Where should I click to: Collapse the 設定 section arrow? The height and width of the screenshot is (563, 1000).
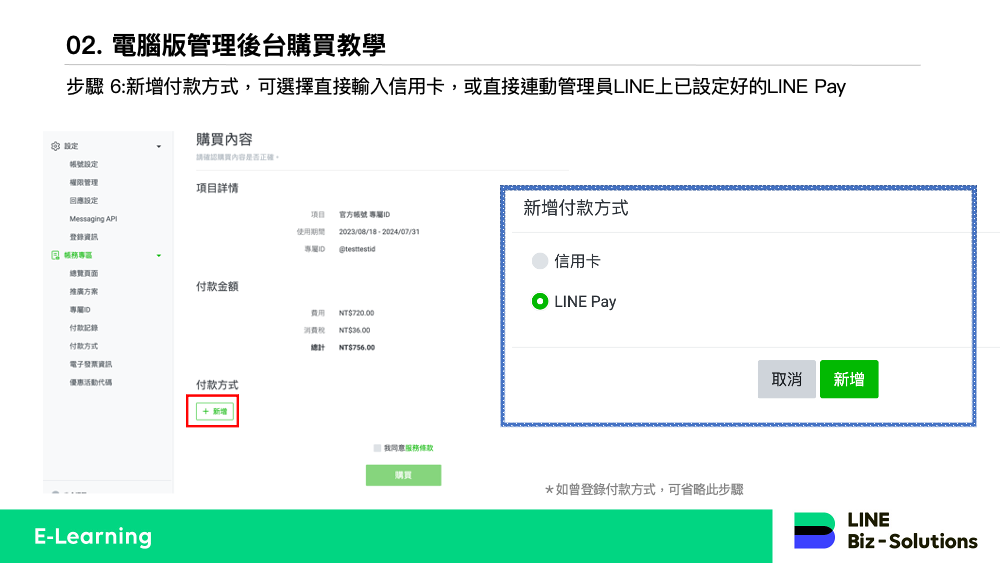pyautogui.click(x=159, y=147)
